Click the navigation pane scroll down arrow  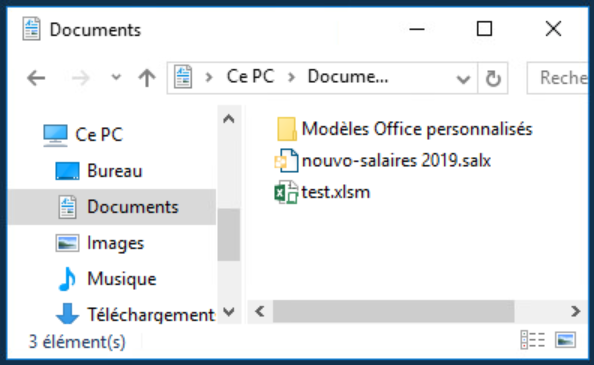coord(229,312)
